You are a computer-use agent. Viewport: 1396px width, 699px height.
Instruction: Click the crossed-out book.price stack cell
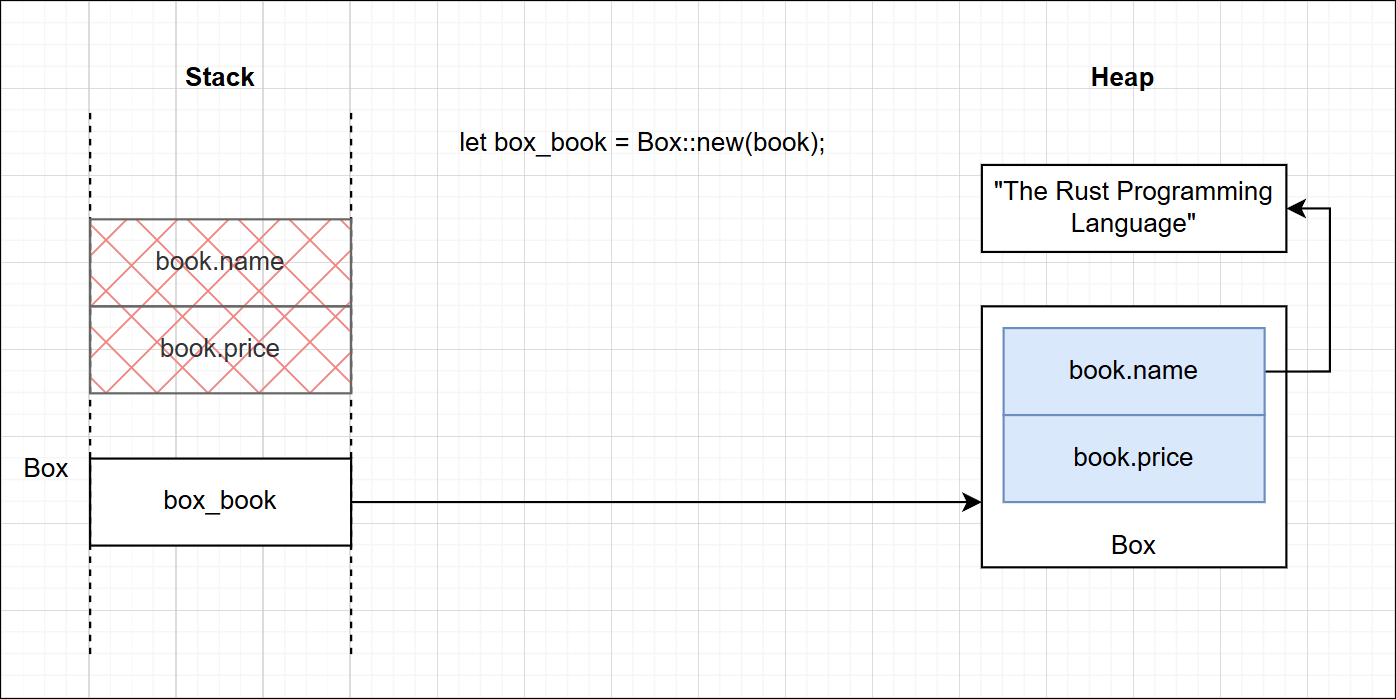[220, 349]
